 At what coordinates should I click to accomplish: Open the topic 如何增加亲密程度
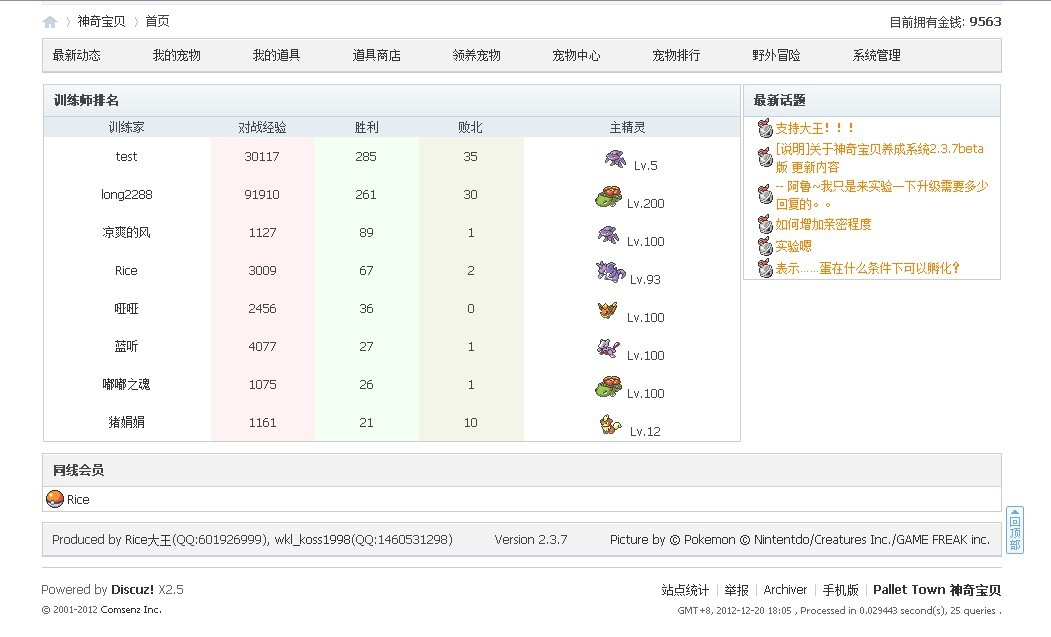(823, 224)
